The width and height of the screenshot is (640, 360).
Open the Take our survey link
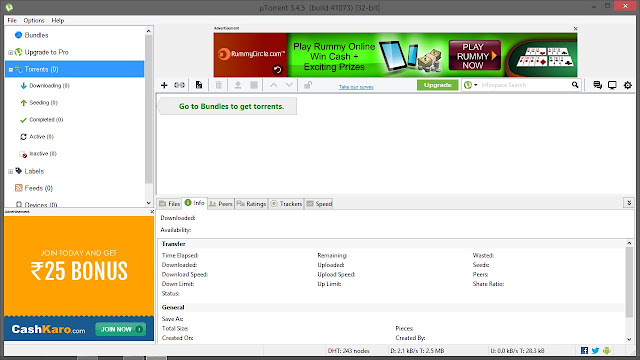pyautogui.click(x=356, y=87)
